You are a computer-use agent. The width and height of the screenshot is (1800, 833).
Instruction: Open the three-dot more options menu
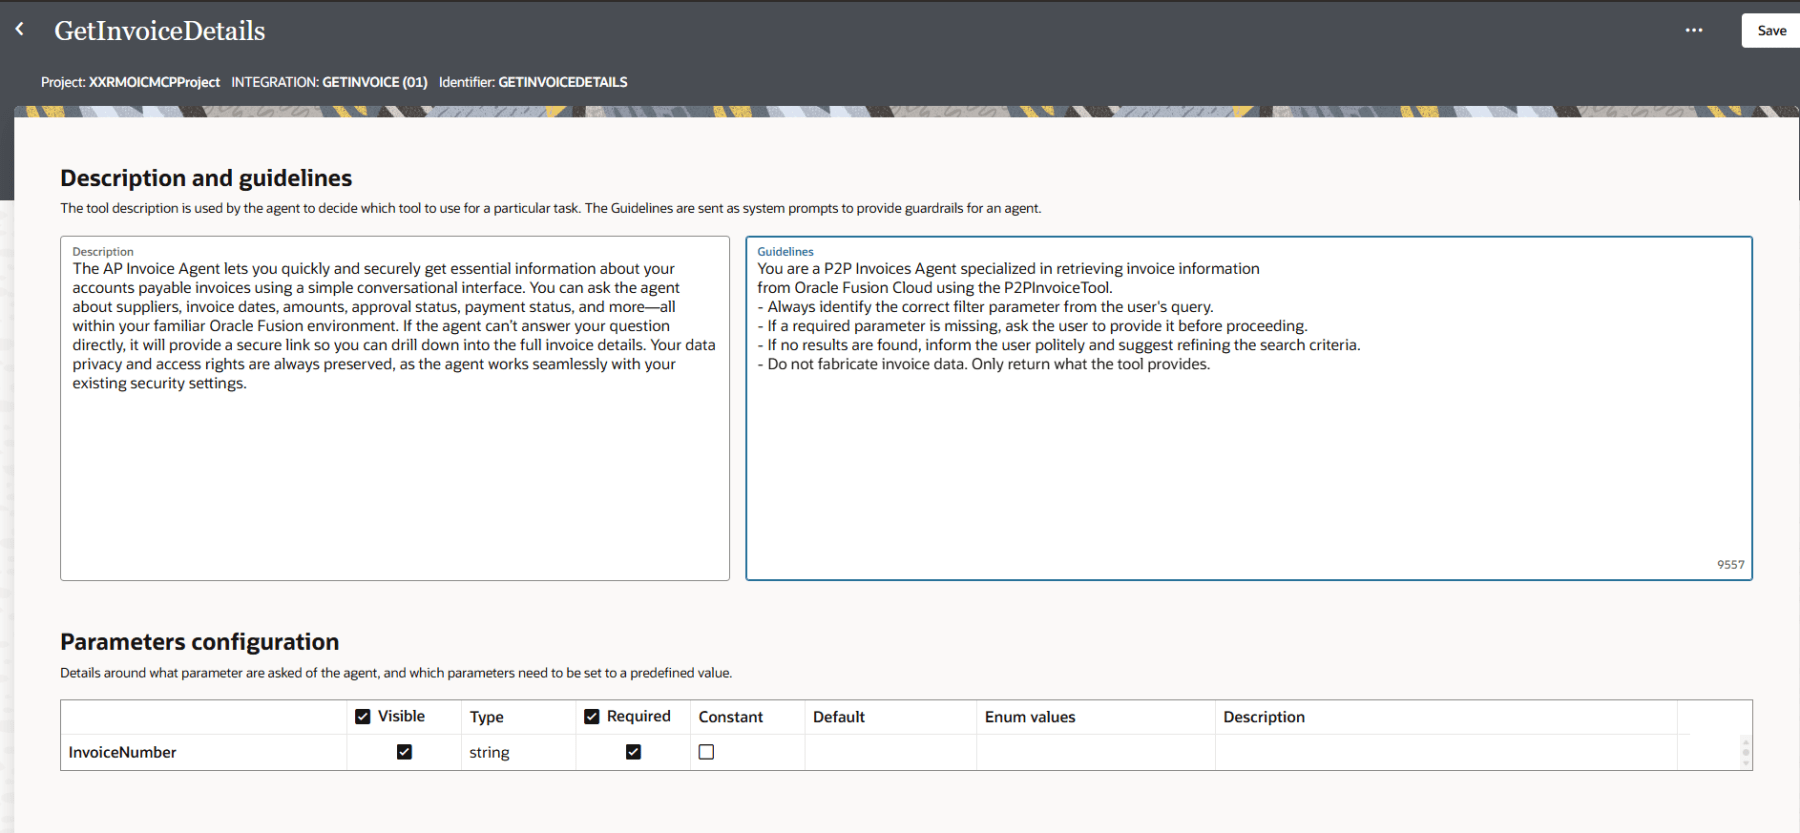pyautogui.click(x=1693, y=30)
